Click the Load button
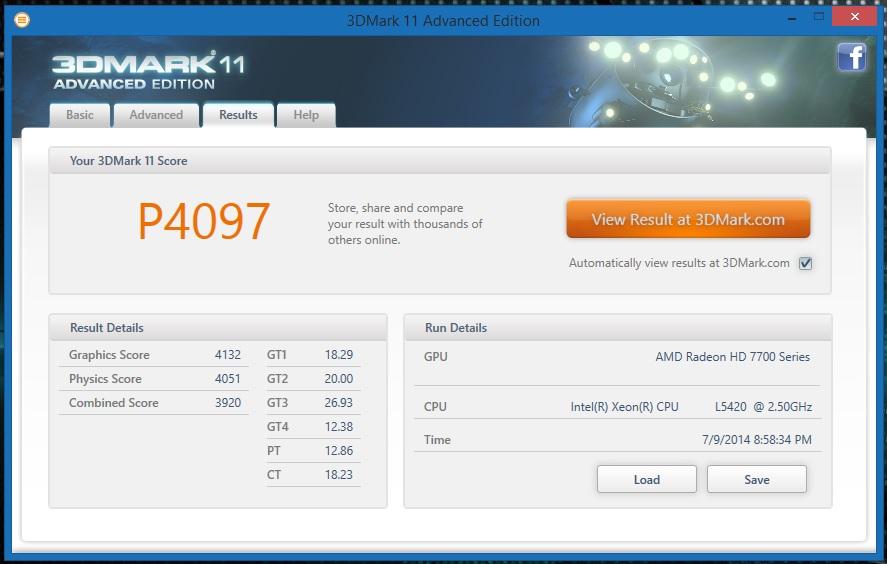The image size is (887, 564). click(x=647, y=480)
